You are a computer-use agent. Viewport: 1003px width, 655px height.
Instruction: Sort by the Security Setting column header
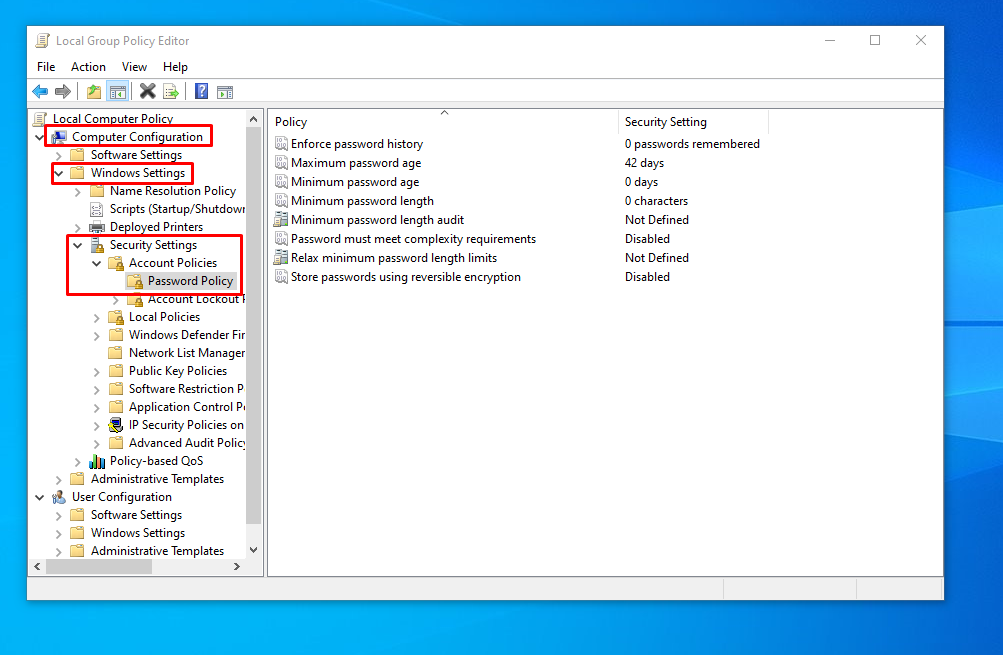click(693, 122)
